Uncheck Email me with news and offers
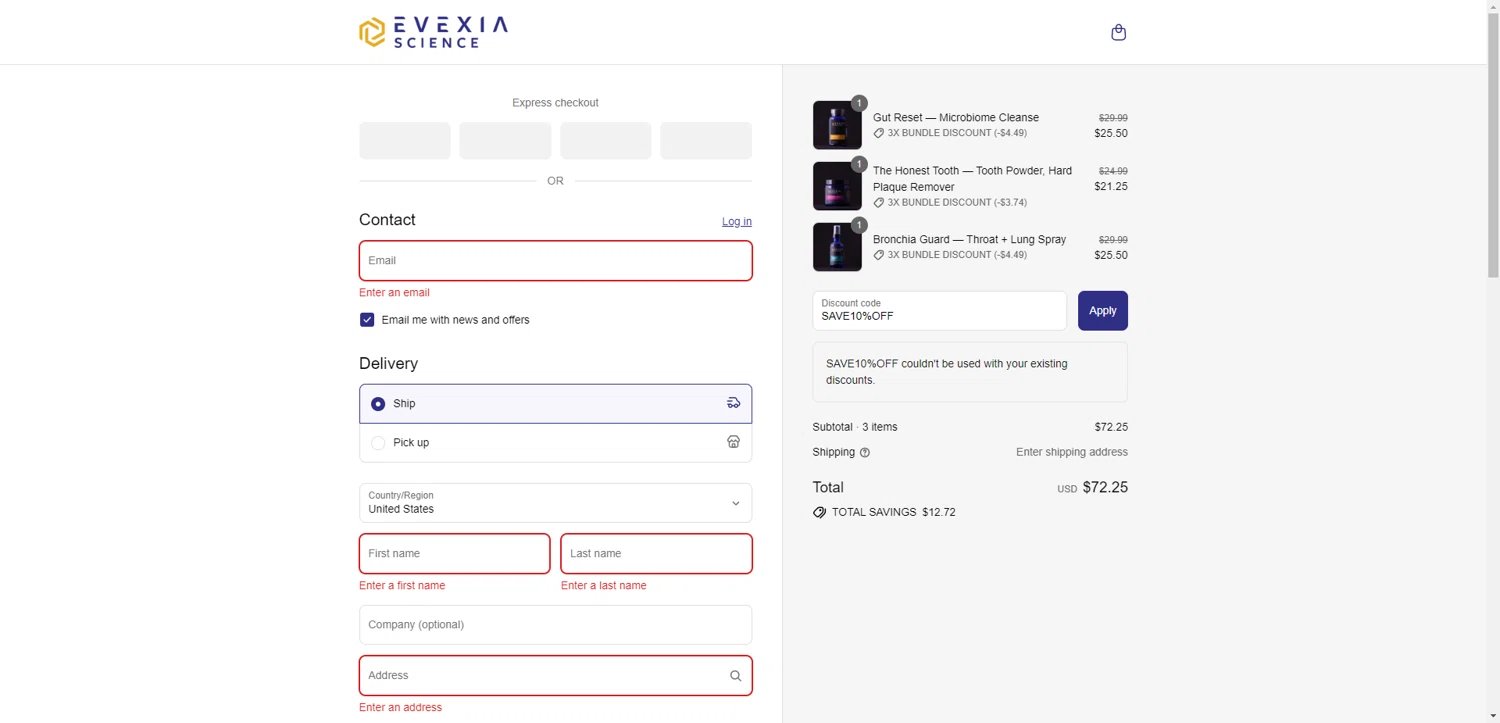Viewport: 1500px width, 723px height. (367, 320)
